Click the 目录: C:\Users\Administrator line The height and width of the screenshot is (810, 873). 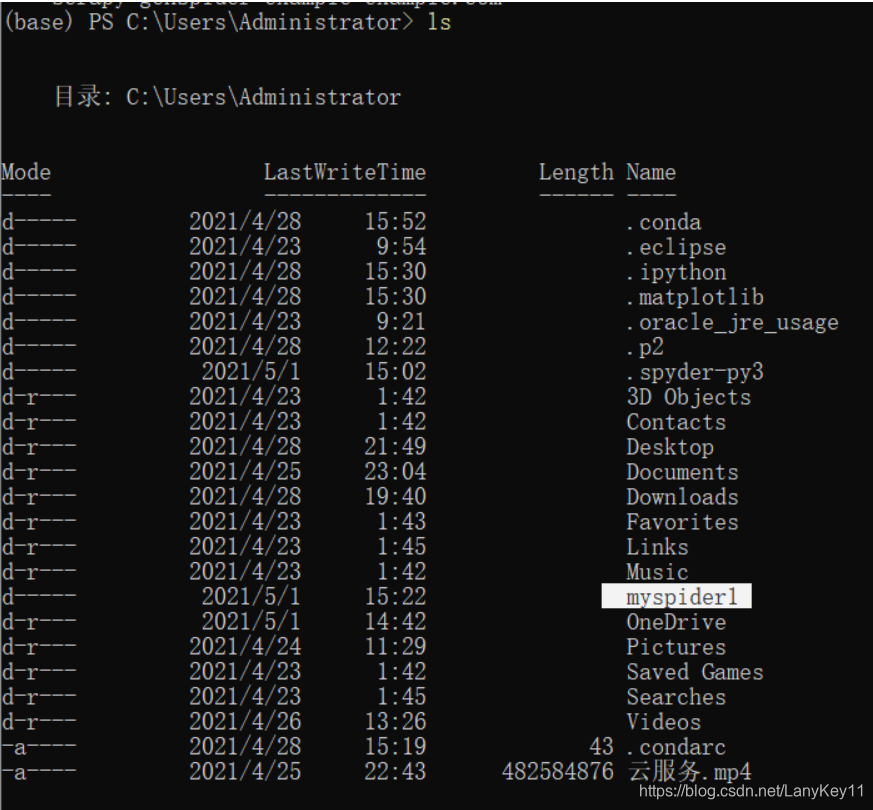pos(228,97)
